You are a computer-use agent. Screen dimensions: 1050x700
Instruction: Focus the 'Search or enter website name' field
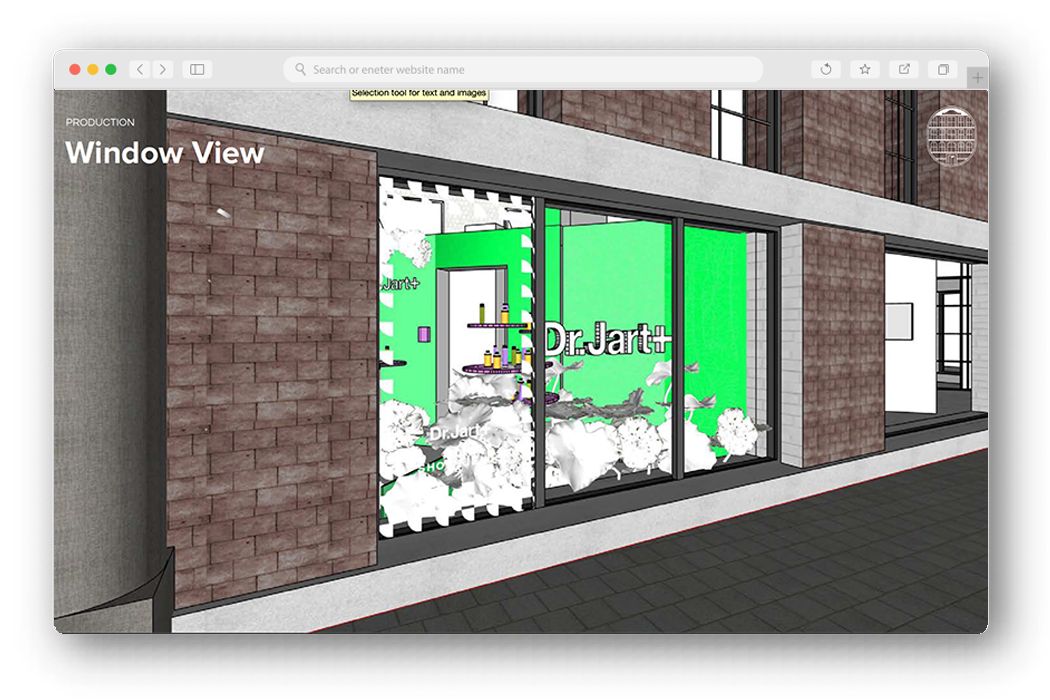pos(523,70)
